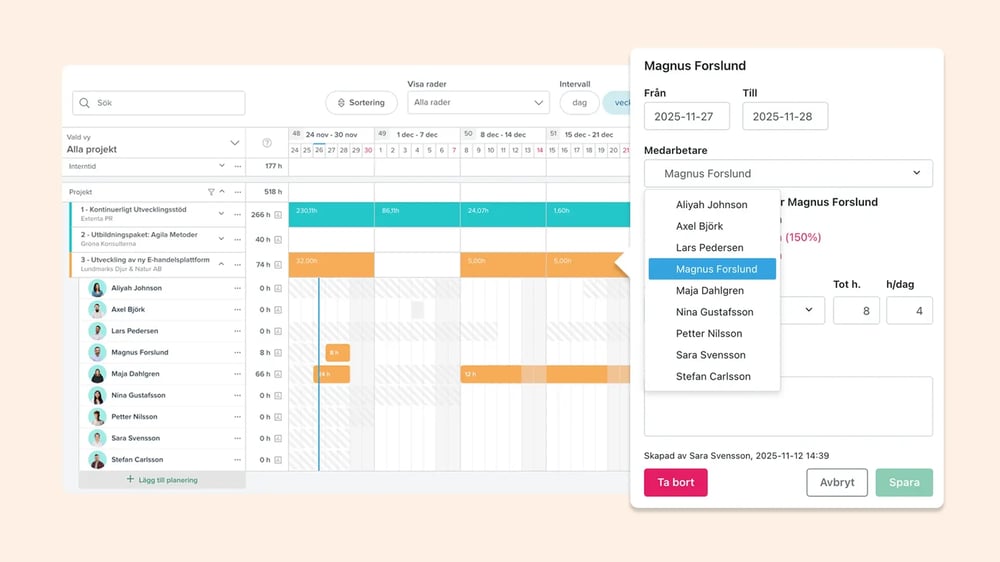The image size is (1000, 562).
Task: Click the Från date field
Action: pyautogui.click(x=686, y=116)
